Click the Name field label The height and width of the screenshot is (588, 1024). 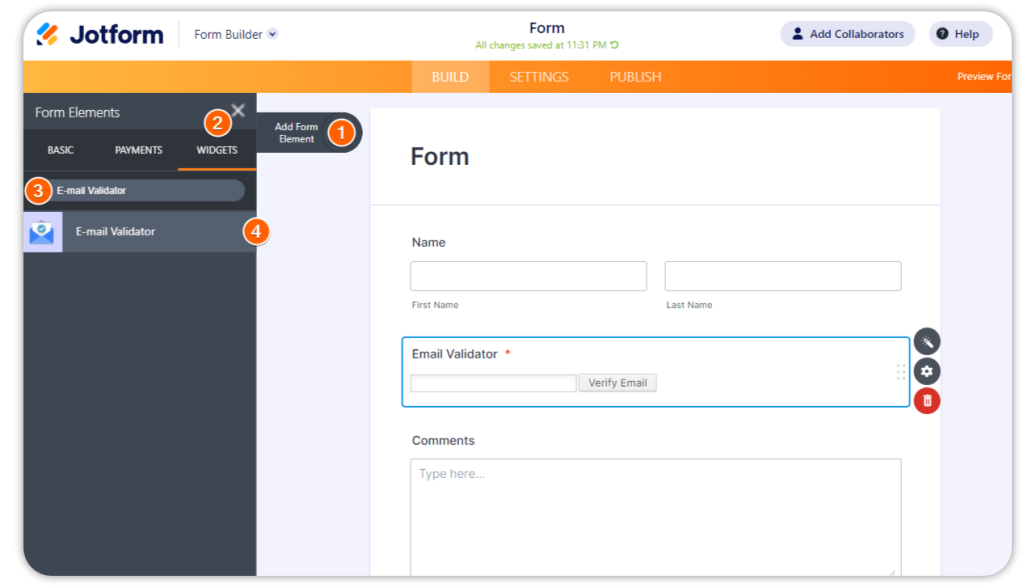428,242
